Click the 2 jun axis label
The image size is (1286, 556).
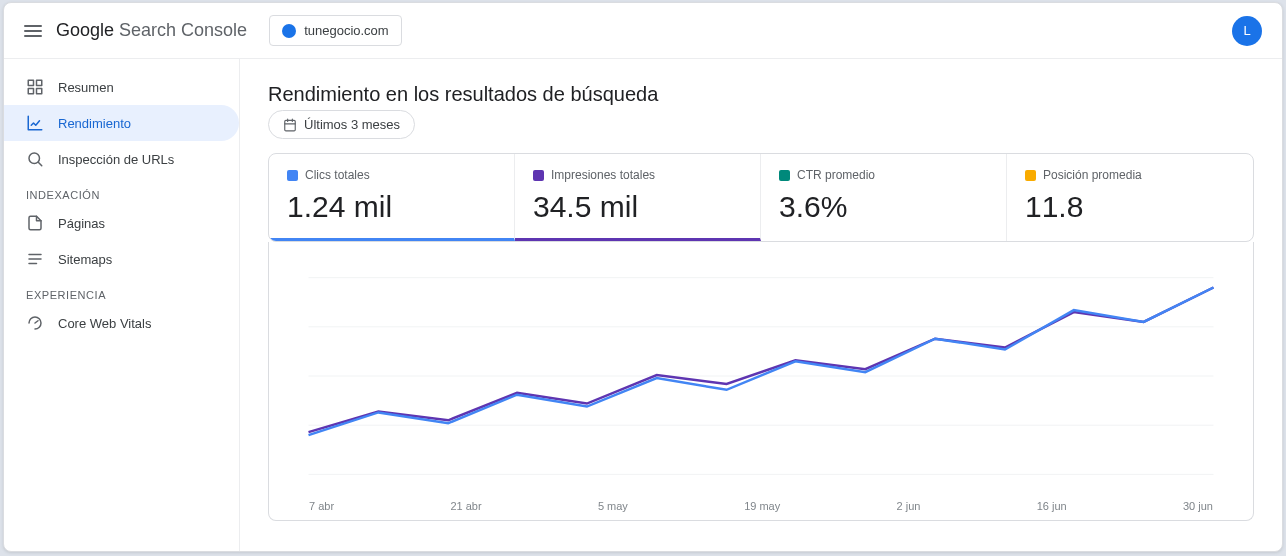tap(908, 506)
